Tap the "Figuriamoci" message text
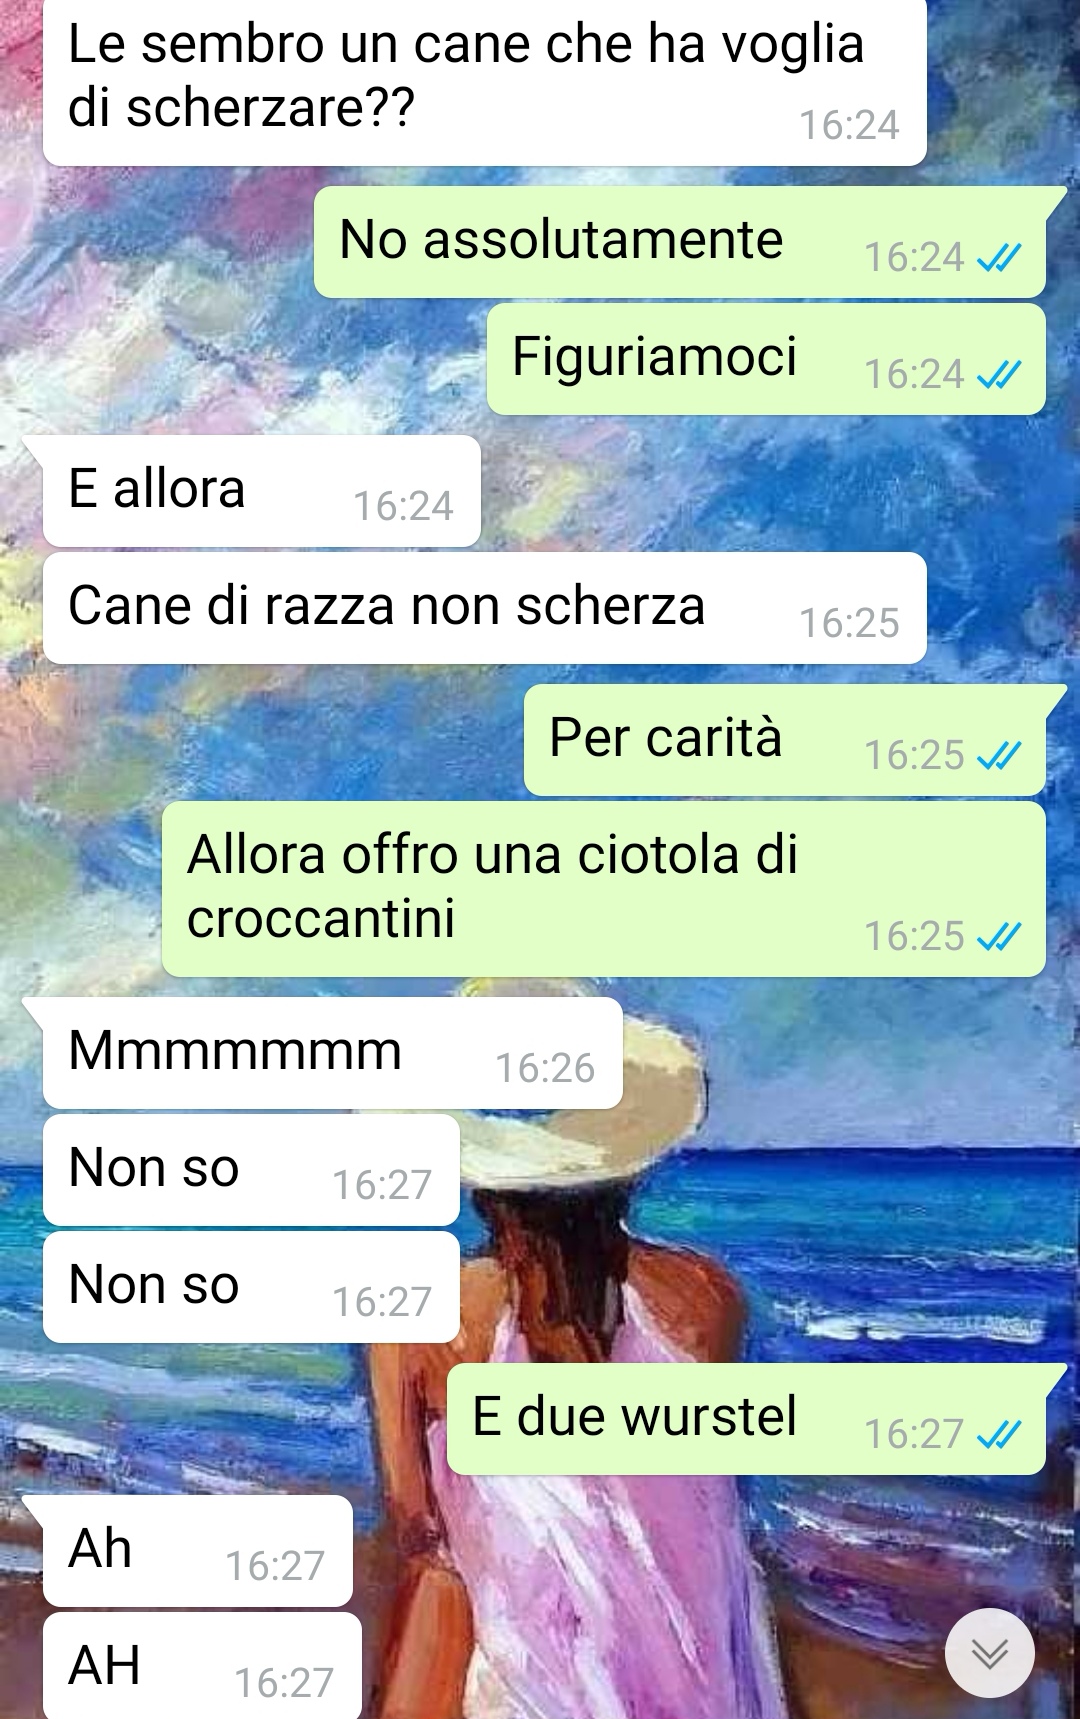The image size is (1080, 1719). coord(654,357)
